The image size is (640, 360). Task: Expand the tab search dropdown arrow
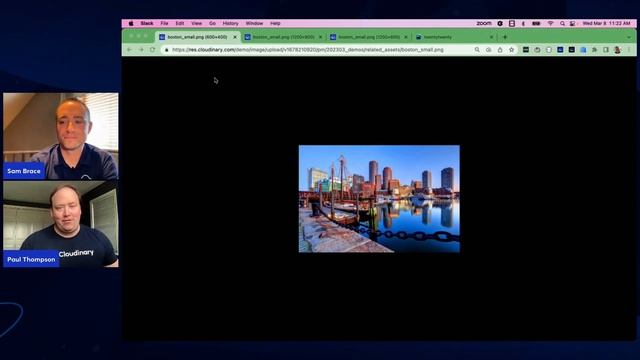tap(629, 37)
